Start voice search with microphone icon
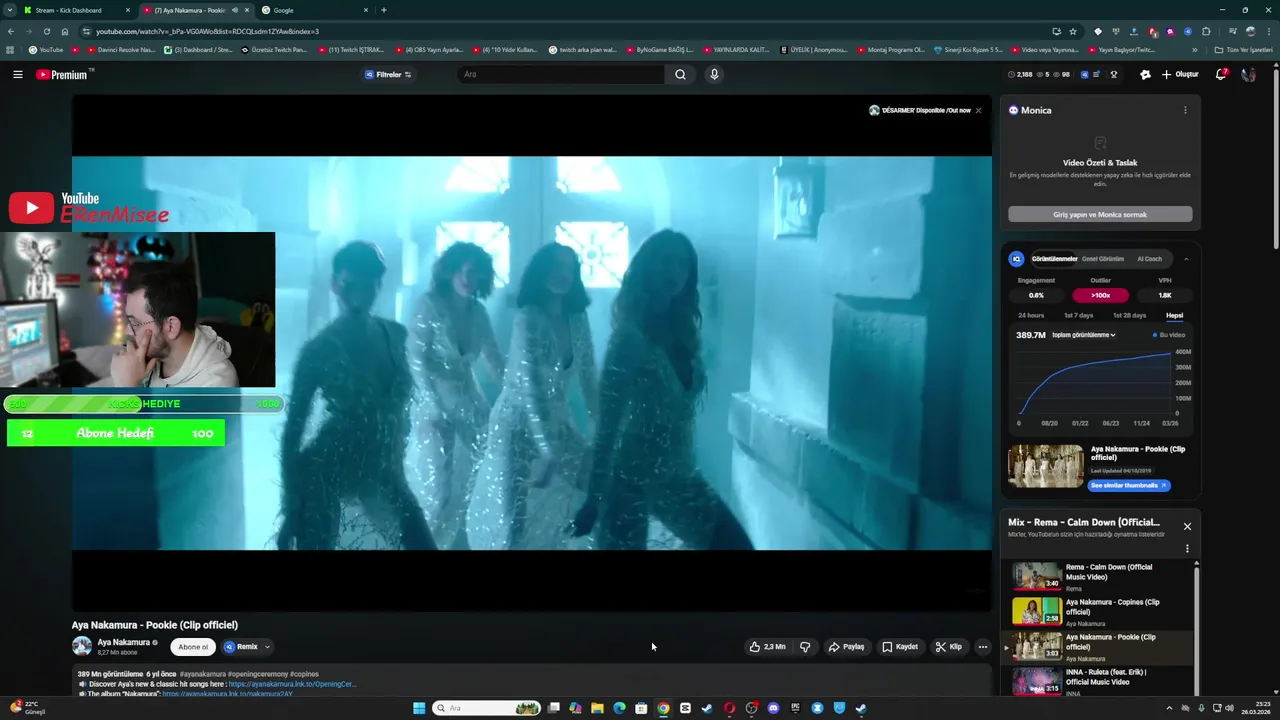 714,74
